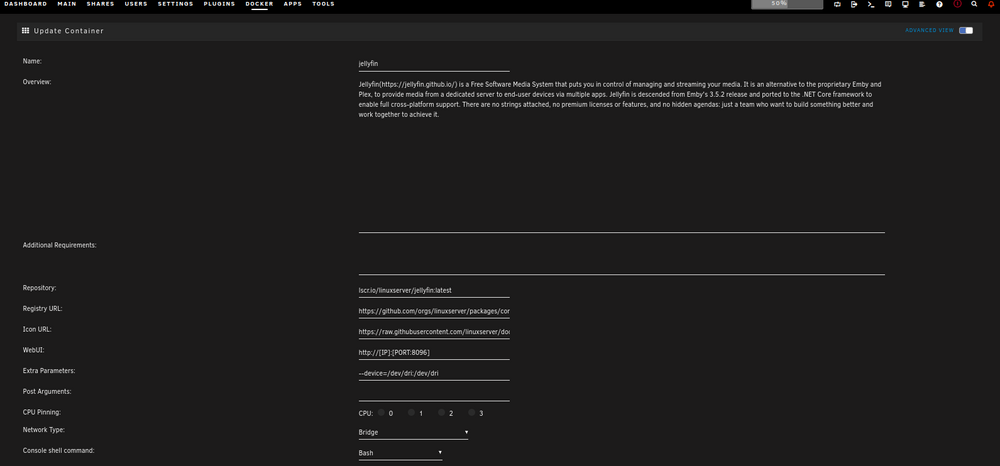Go to the Dashboard tab
This screenshot has height=466, width=1000.
point(26,4)
